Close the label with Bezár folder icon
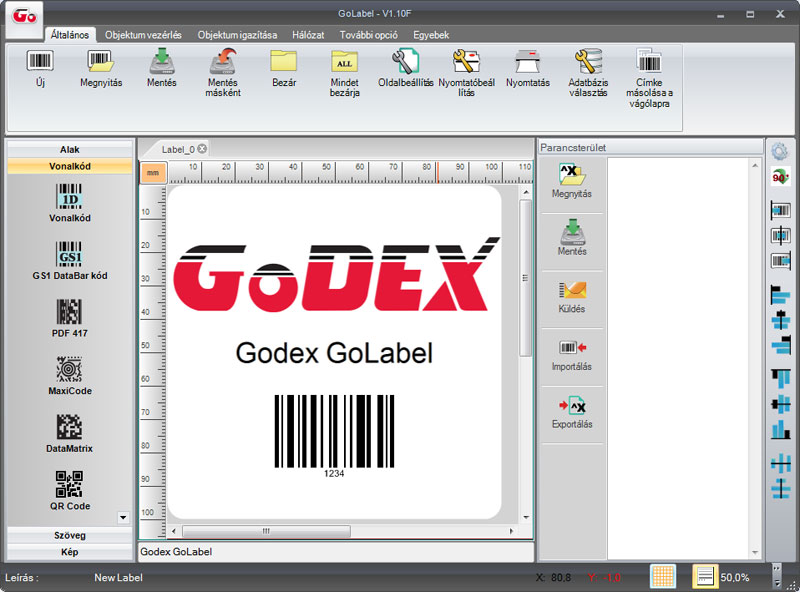Screen dimensions: 800x592 [x=284, y=61]
